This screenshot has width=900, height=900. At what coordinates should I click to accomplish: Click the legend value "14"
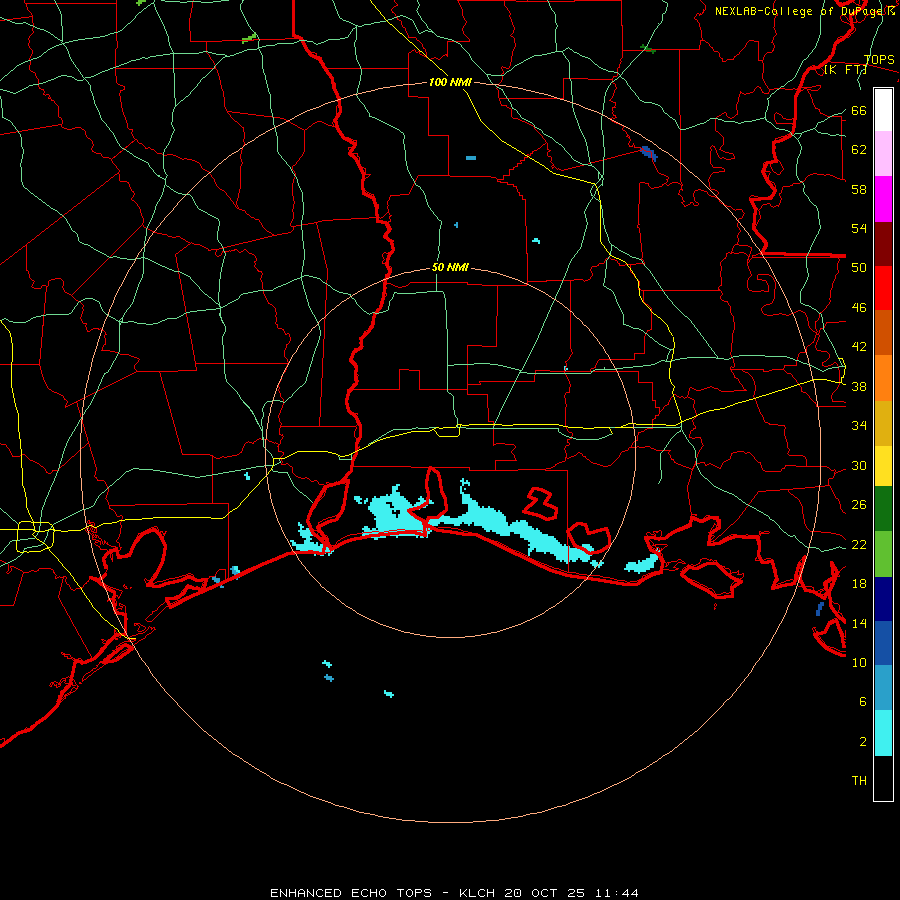click(859, 624)
